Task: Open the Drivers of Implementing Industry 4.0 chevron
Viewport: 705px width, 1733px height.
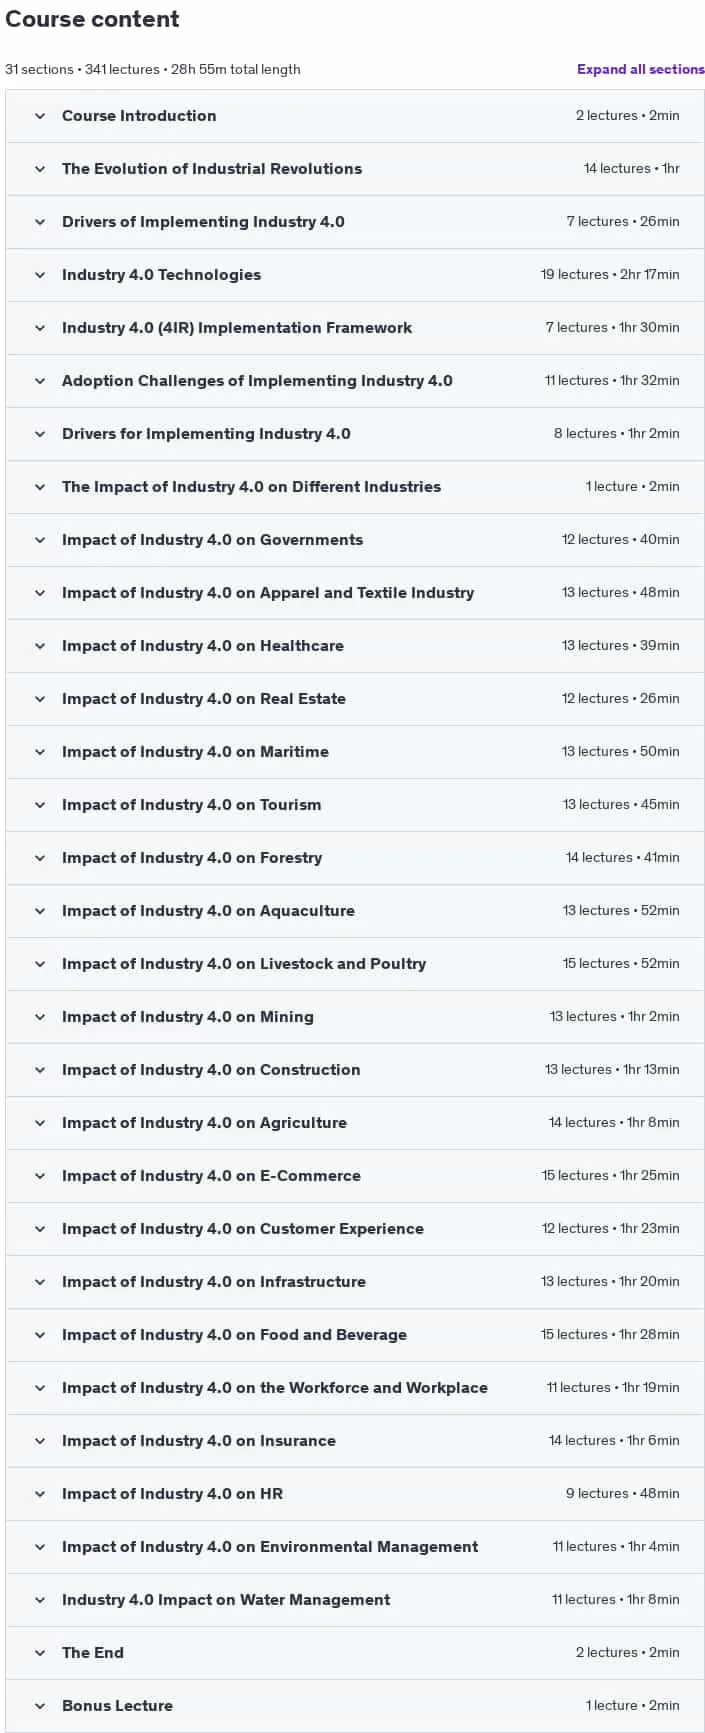Action: coord(40,222)
